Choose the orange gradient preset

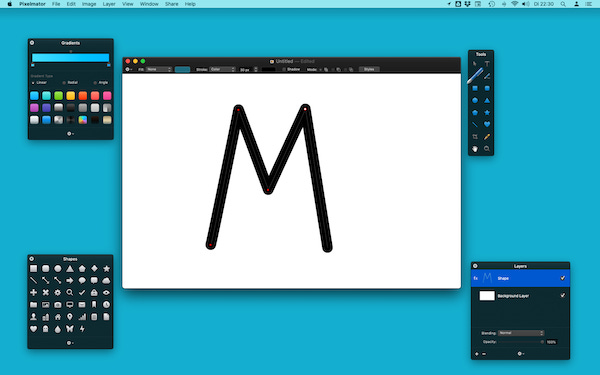(x=83, y=95)
